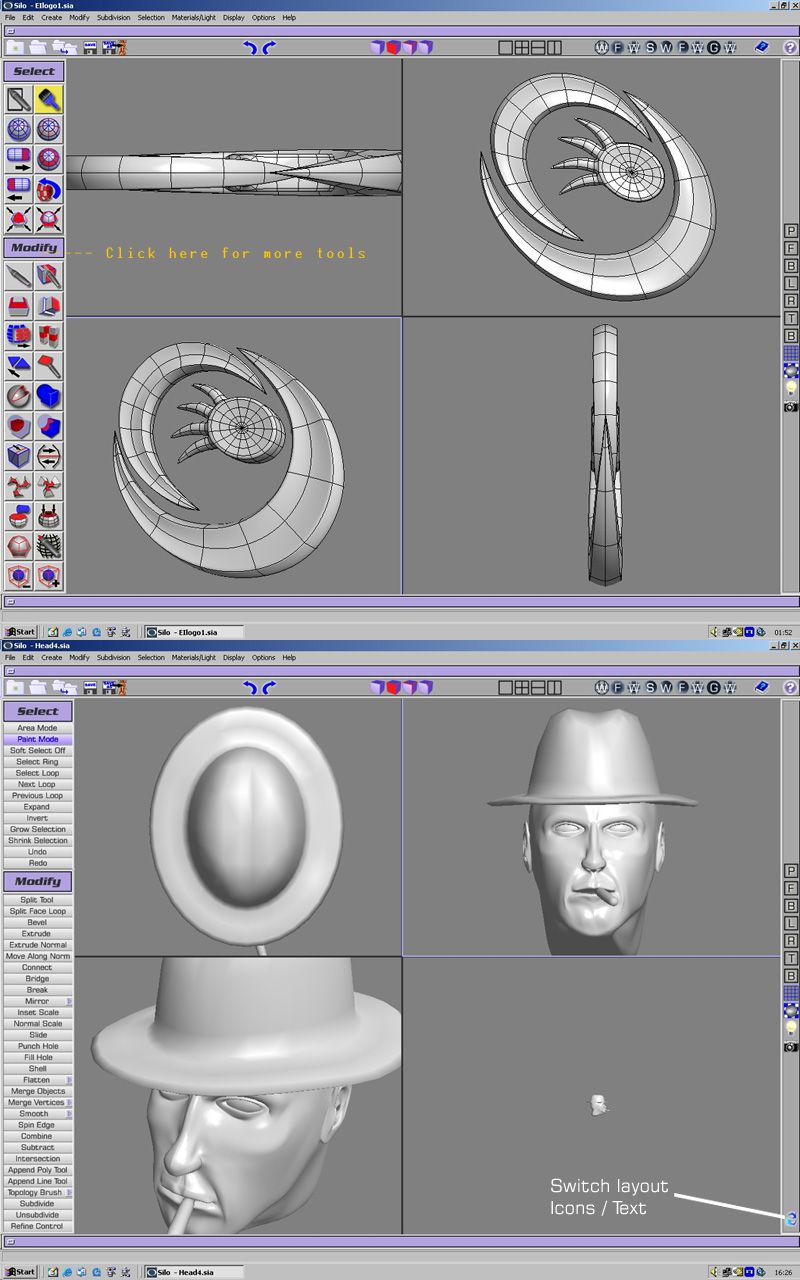Viewport: 800px width, 1280px height.
Task: Click the G display mode circle in Ellogo1 toolbar
Action: [x=714, y=46]
